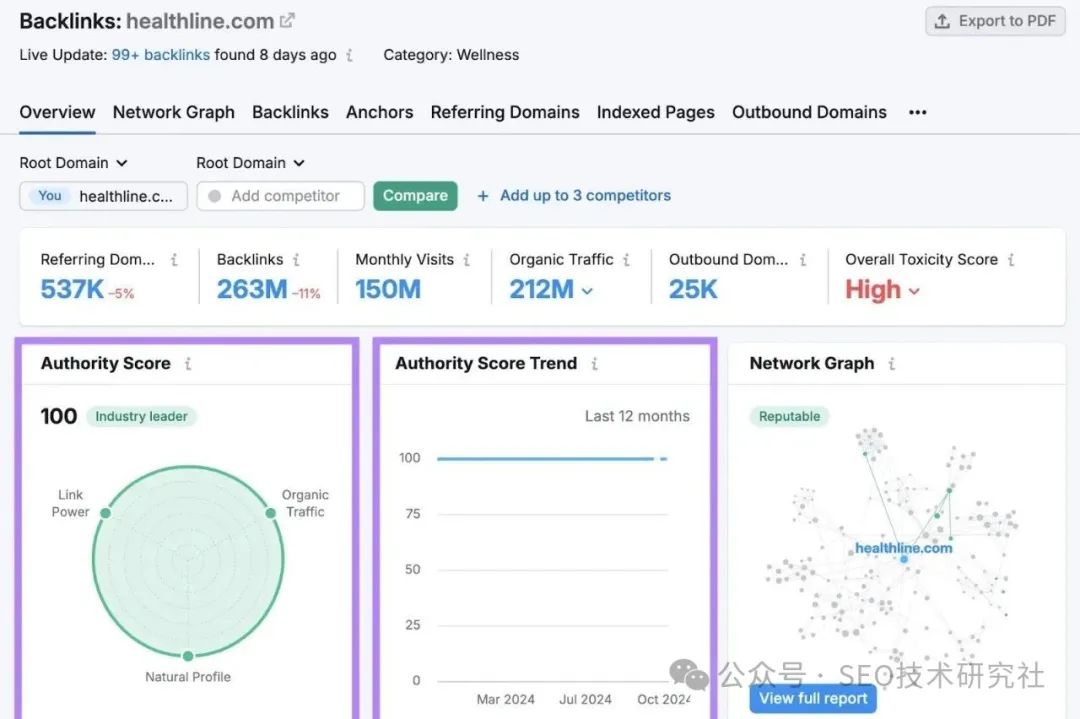The width and height of the screenshot is (1080, 719).
Task: Click info icon beside Monthly Visits
Action: click(x=467, y=260)
